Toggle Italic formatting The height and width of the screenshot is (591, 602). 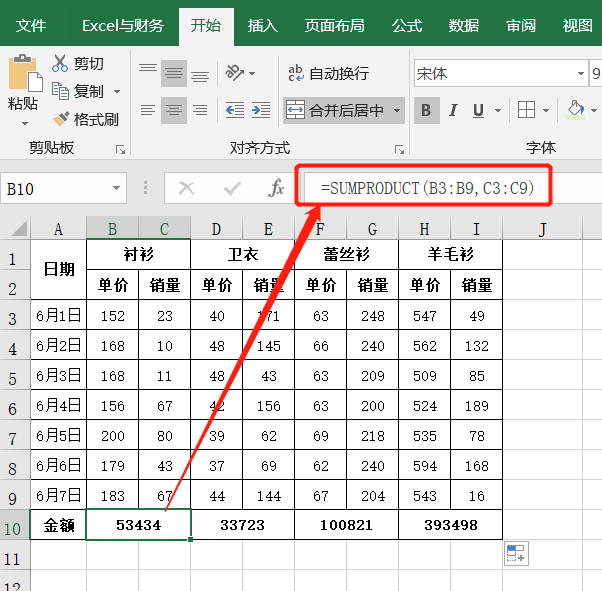click(453, 110)
